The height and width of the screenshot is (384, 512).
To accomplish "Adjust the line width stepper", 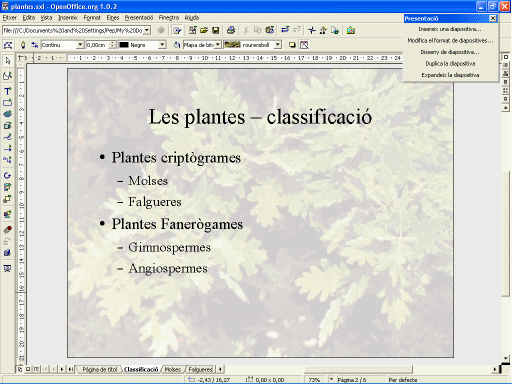I will click(113, 45).
